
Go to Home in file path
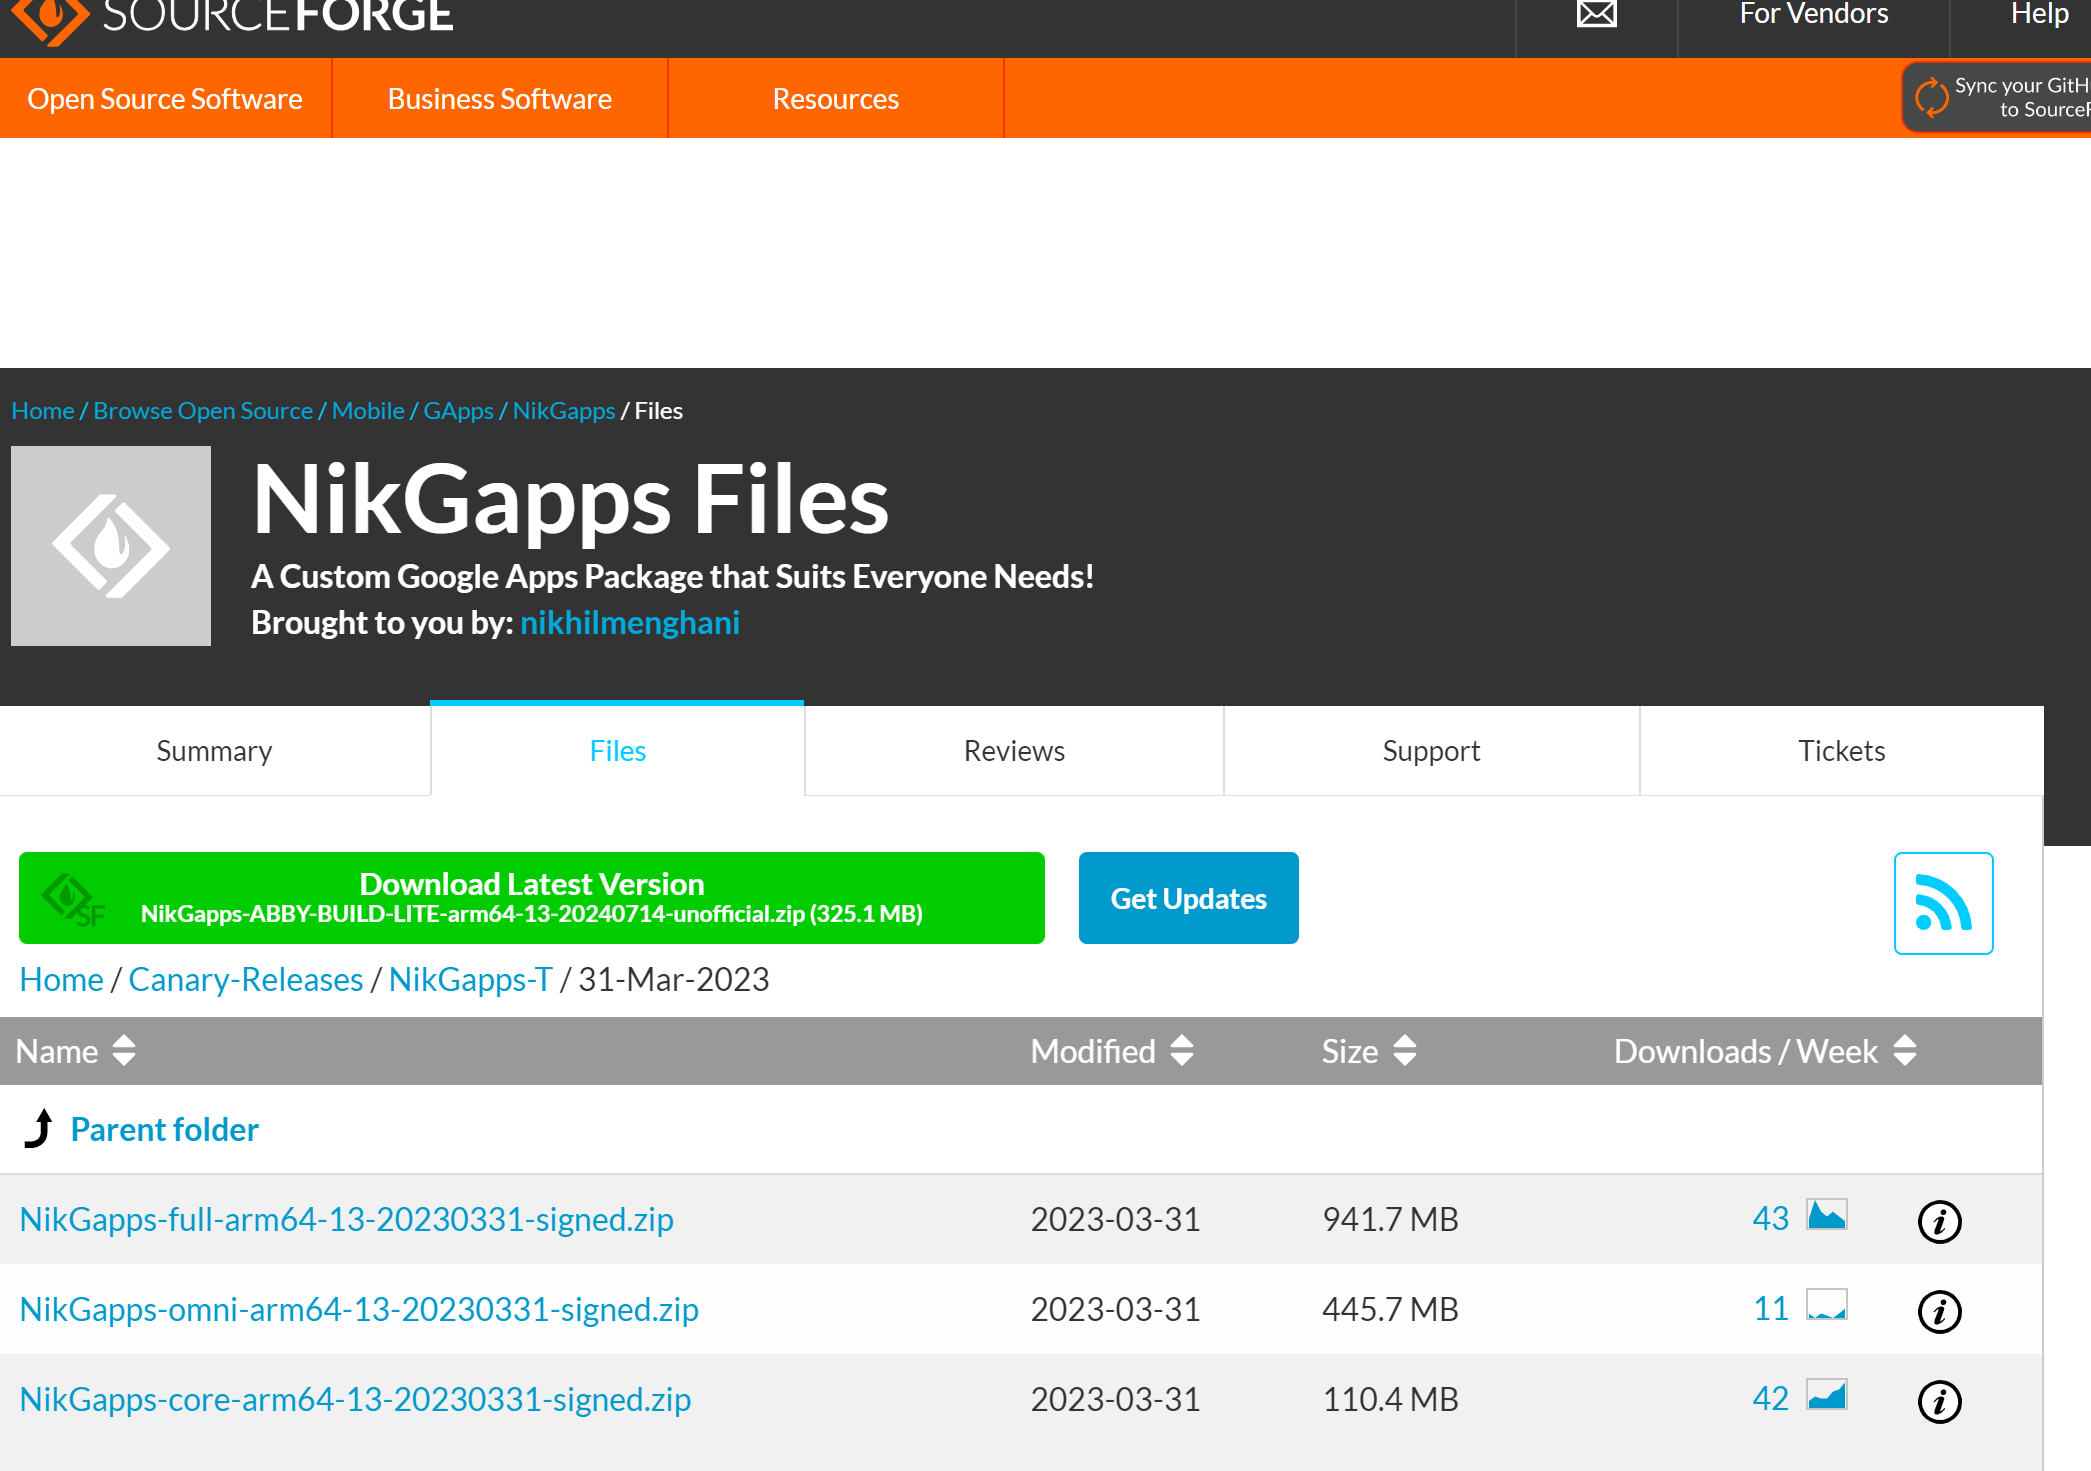point(62,979)
